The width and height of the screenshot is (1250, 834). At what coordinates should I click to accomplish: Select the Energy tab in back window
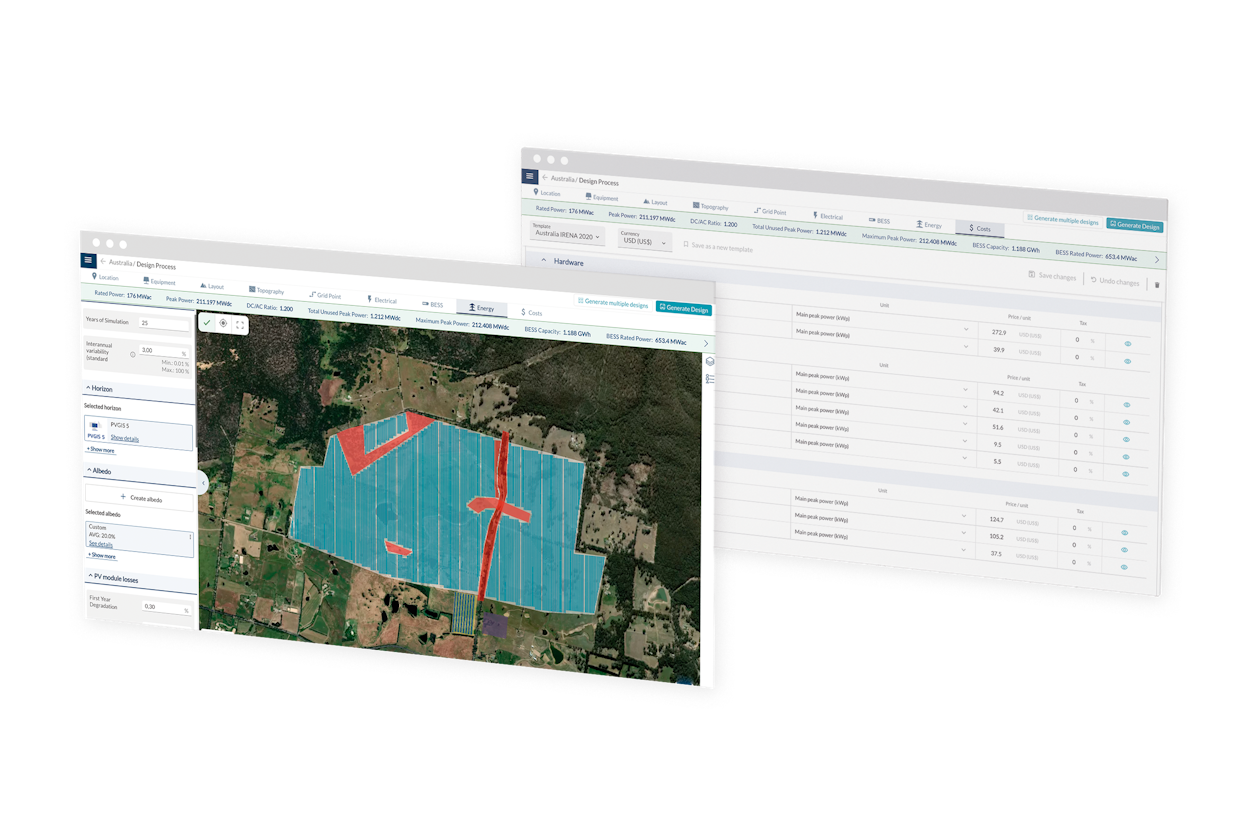pos(929,225)
